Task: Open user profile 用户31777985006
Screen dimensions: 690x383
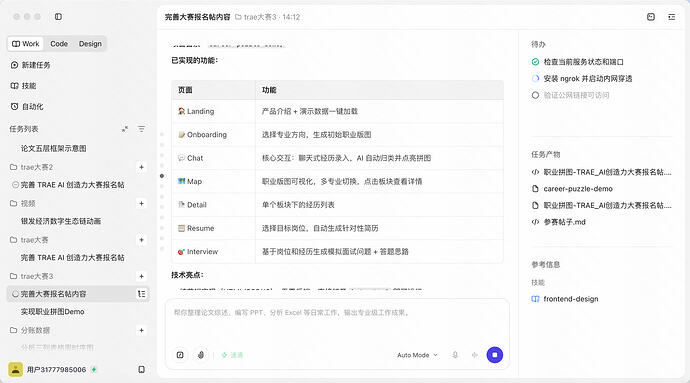Action: 53,369
